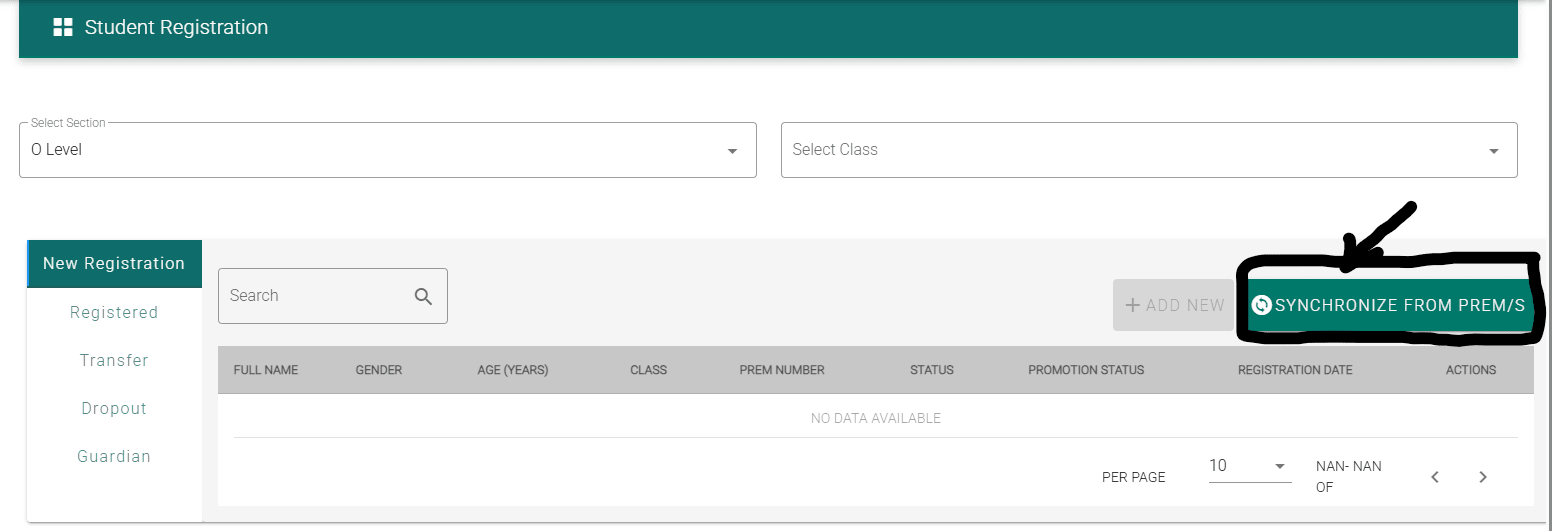Open the Select Section dropdown arrow
Viewport: 1552px width, 531px height.
click(732, 151)
